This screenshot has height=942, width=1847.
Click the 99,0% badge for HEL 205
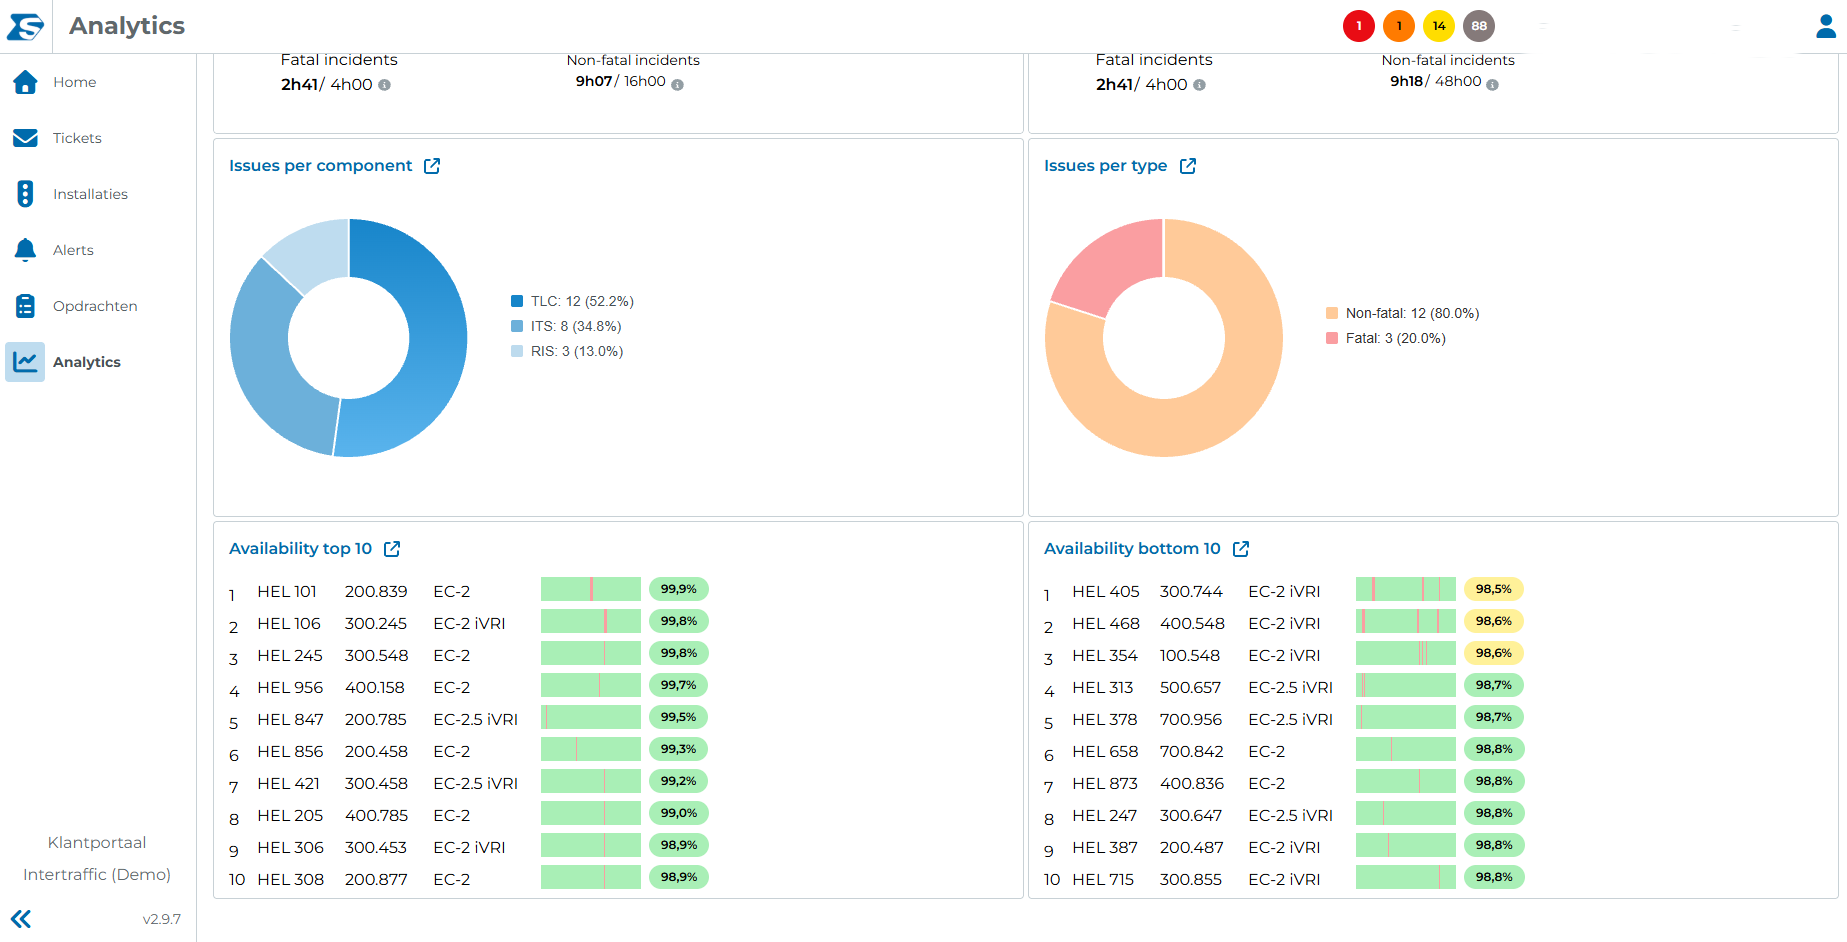[x=679, y=813]
